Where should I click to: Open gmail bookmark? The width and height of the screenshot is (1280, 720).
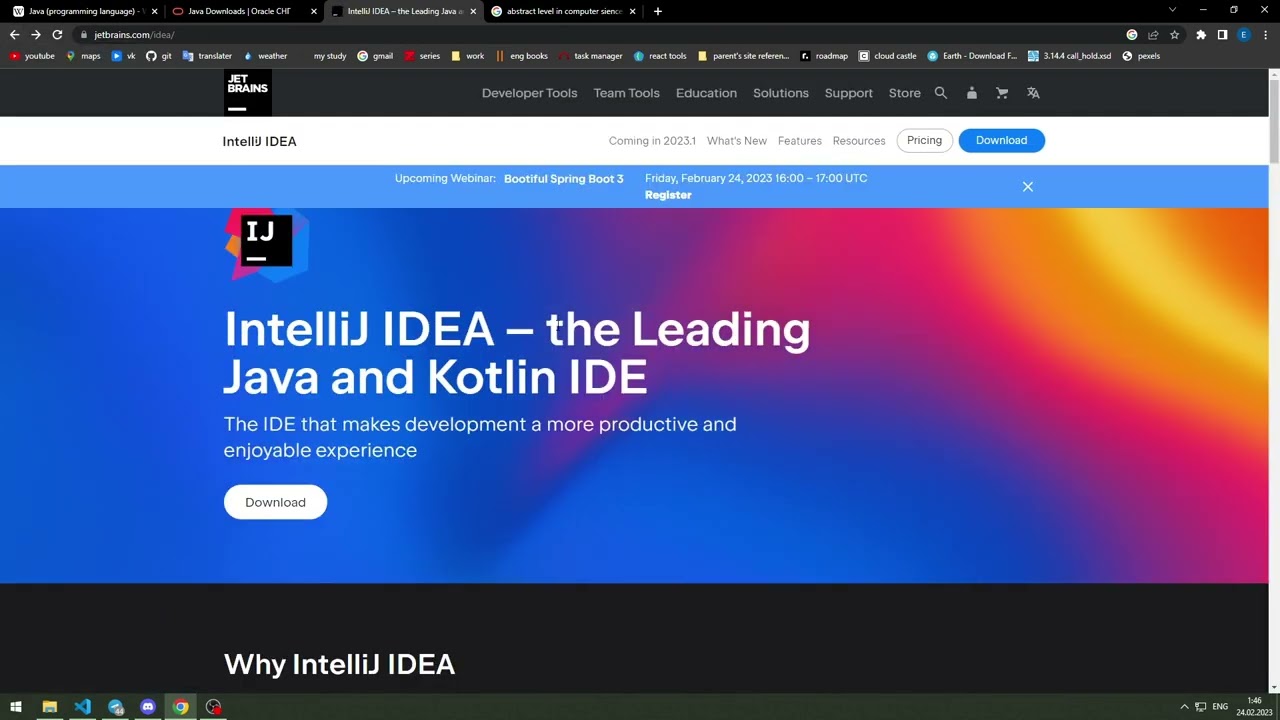point(375,56)
